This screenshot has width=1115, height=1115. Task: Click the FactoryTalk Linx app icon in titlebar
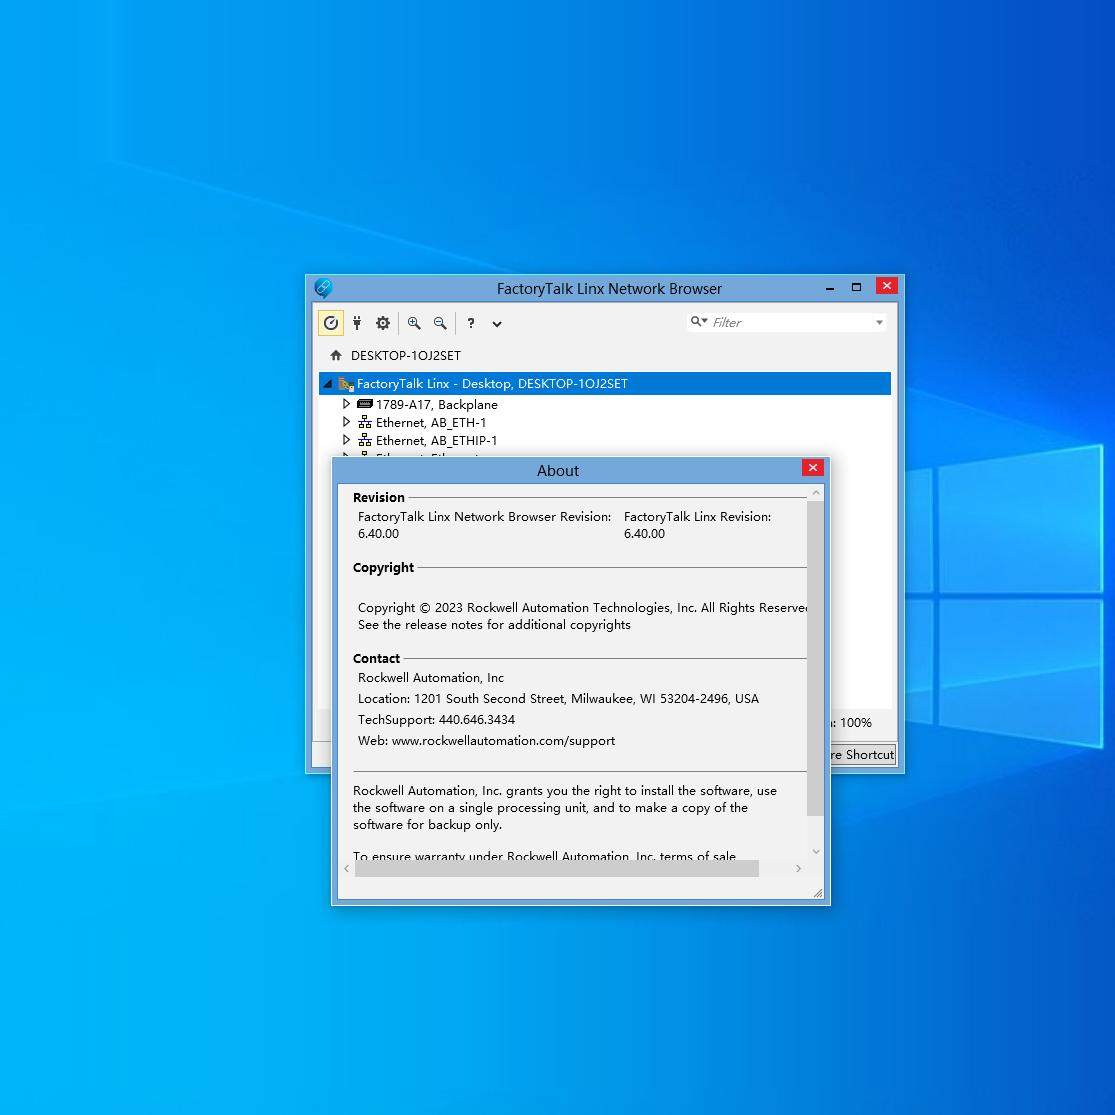pyautogui.click(x=323, y=287)
